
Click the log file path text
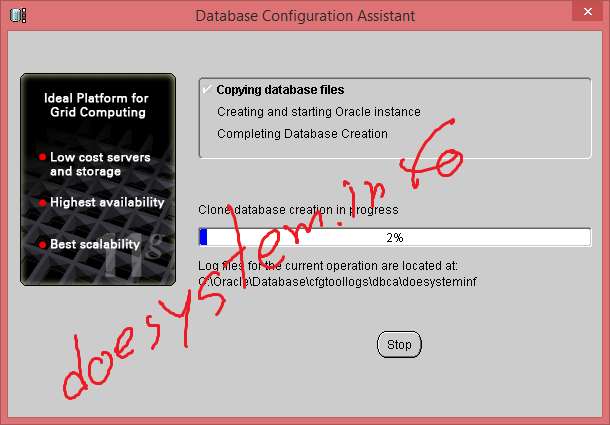coord(337,281)
